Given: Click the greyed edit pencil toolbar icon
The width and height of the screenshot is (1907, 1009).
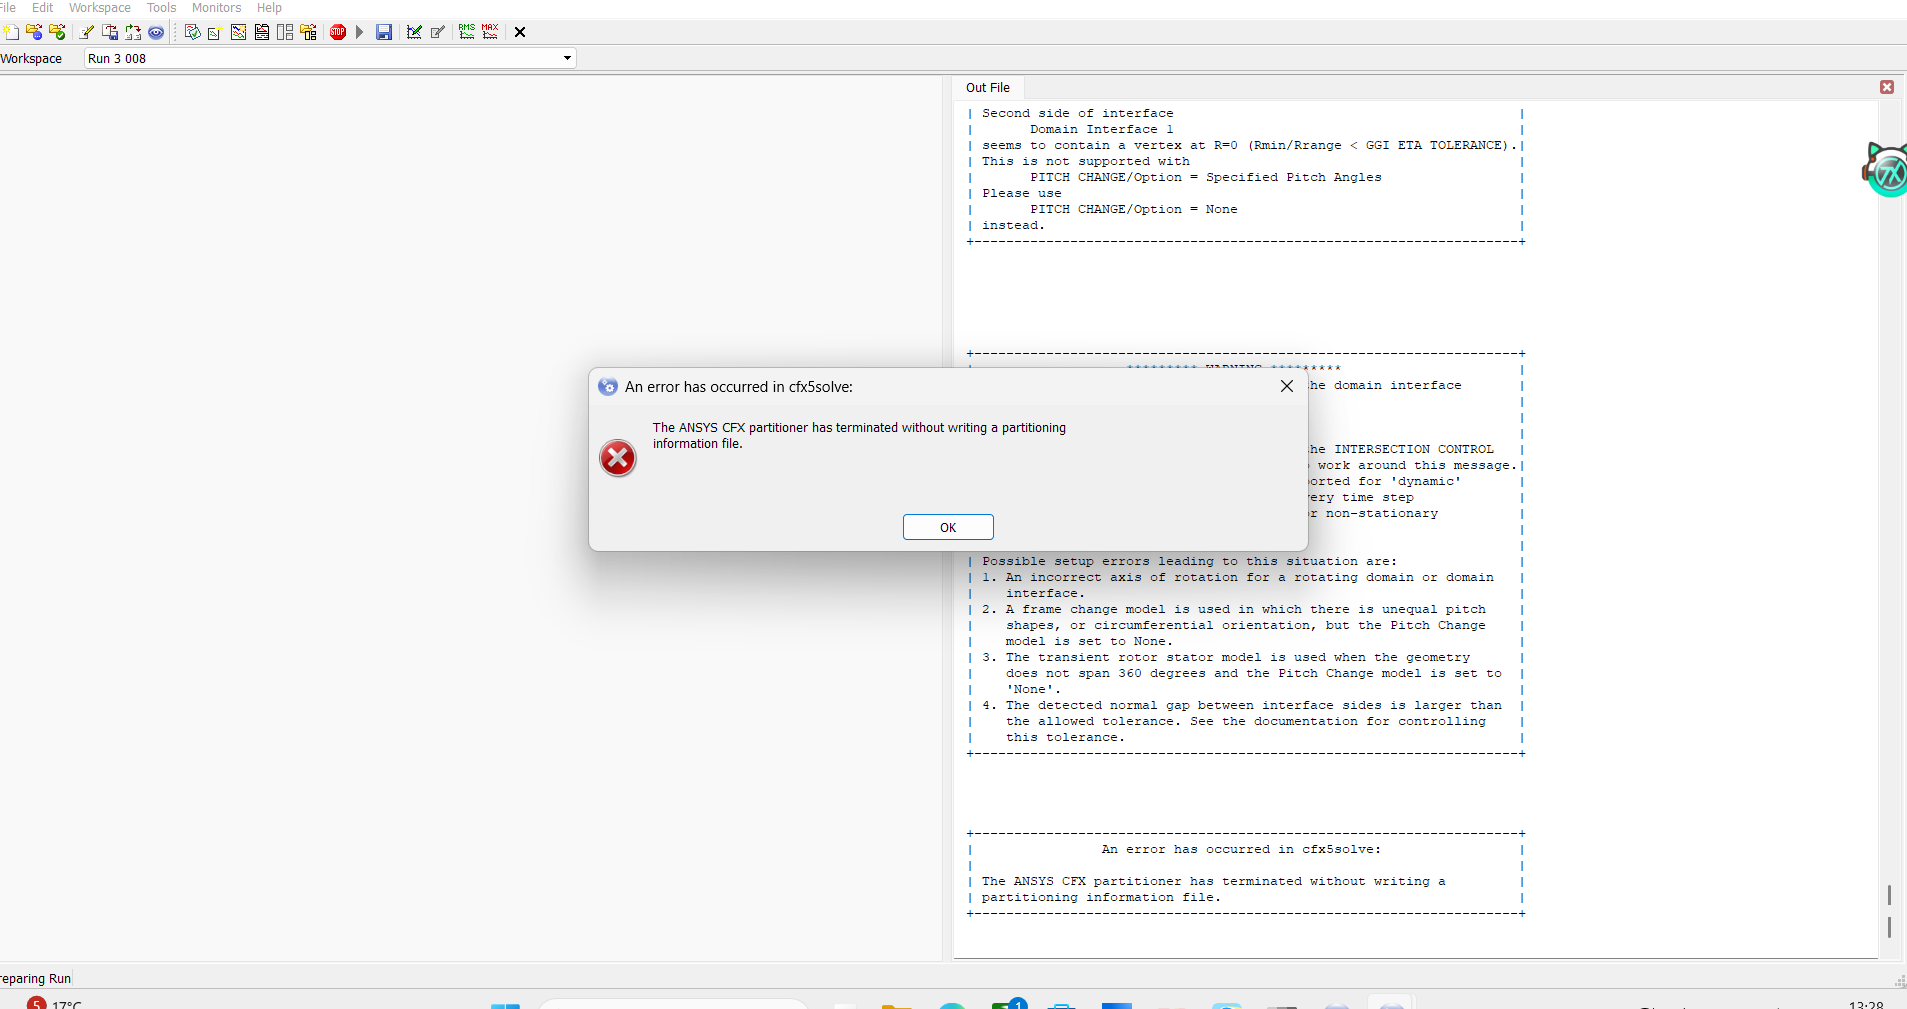Looking at the screenshot, I should 438,32.
